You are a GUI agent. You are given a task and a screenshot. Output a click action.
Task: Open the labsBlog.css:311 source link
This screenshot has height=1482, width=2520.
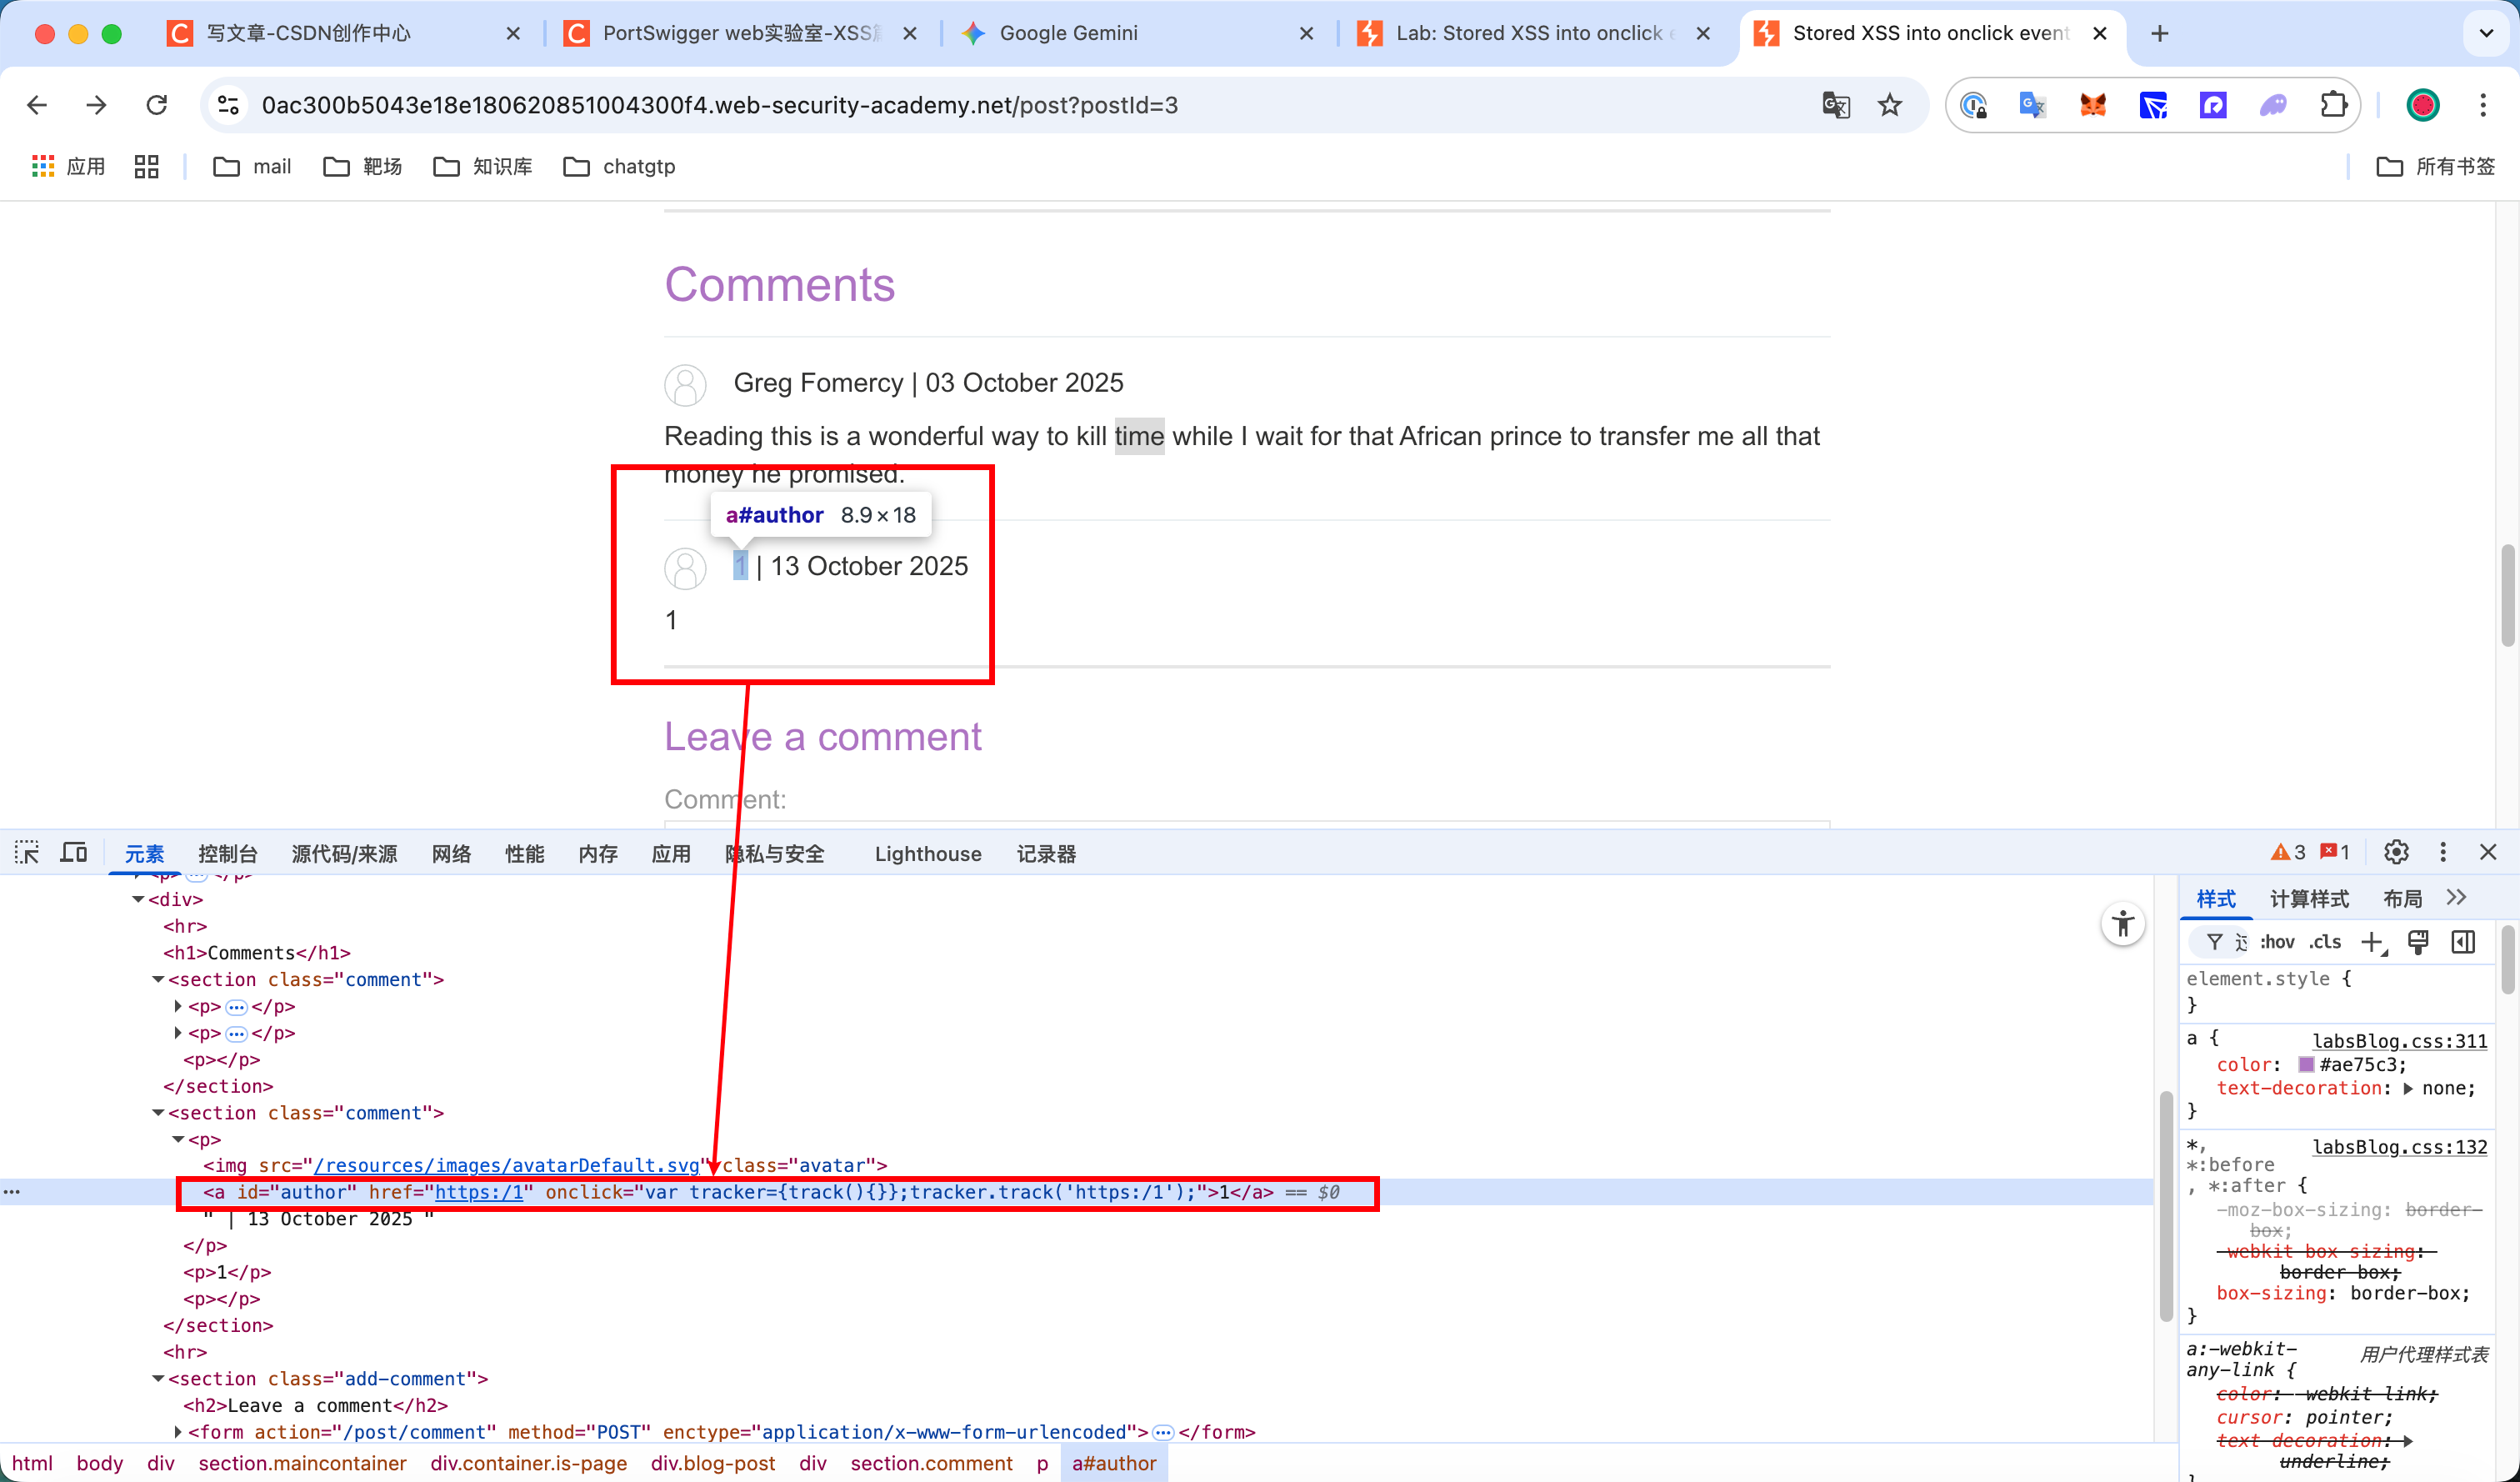pyautogui.click(x=2398, y=1041)
